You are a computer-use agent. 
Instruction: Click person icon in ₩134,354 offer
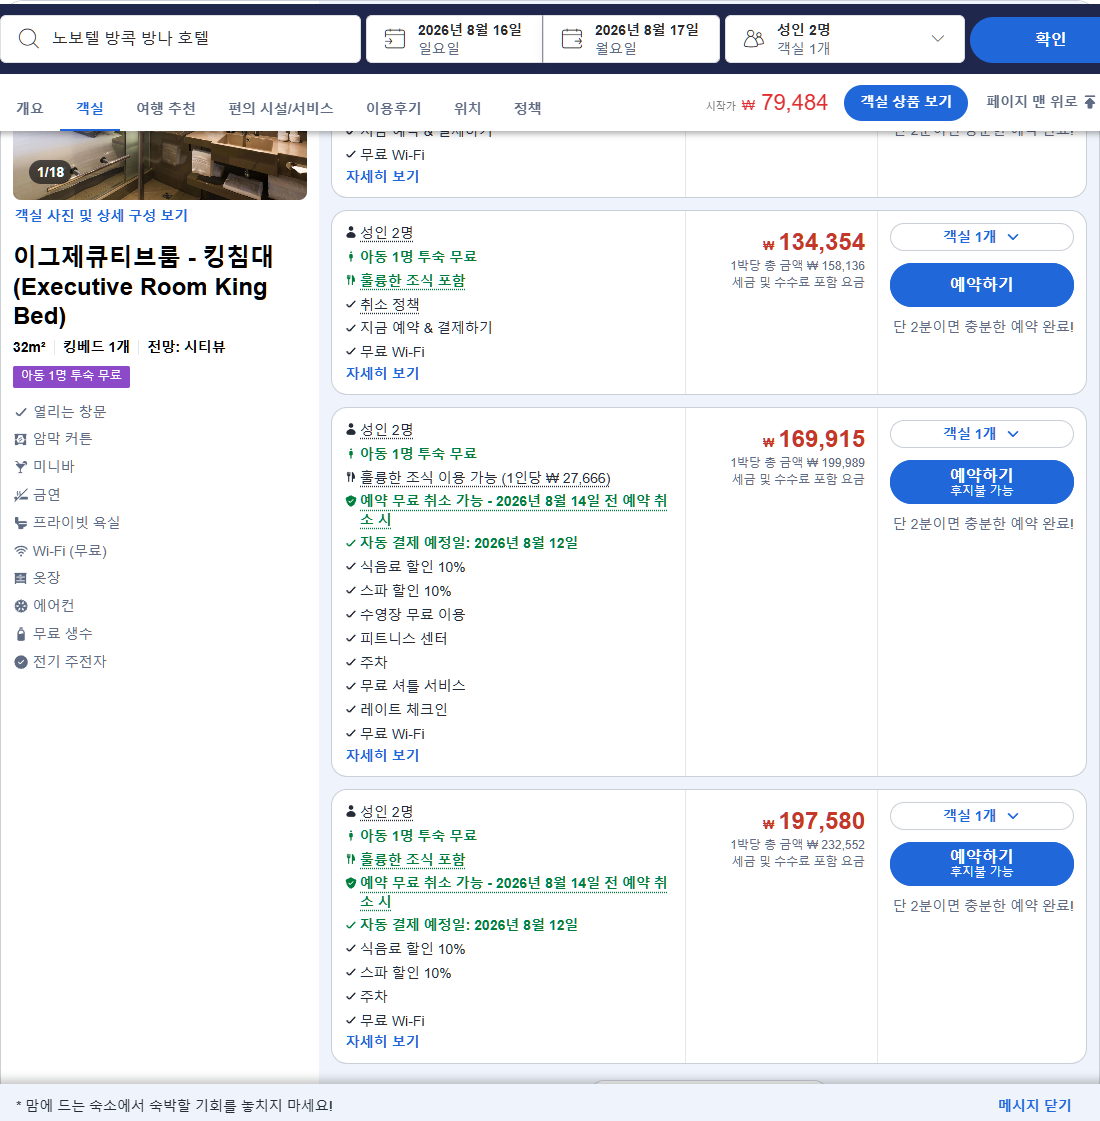tap(350, 232)
